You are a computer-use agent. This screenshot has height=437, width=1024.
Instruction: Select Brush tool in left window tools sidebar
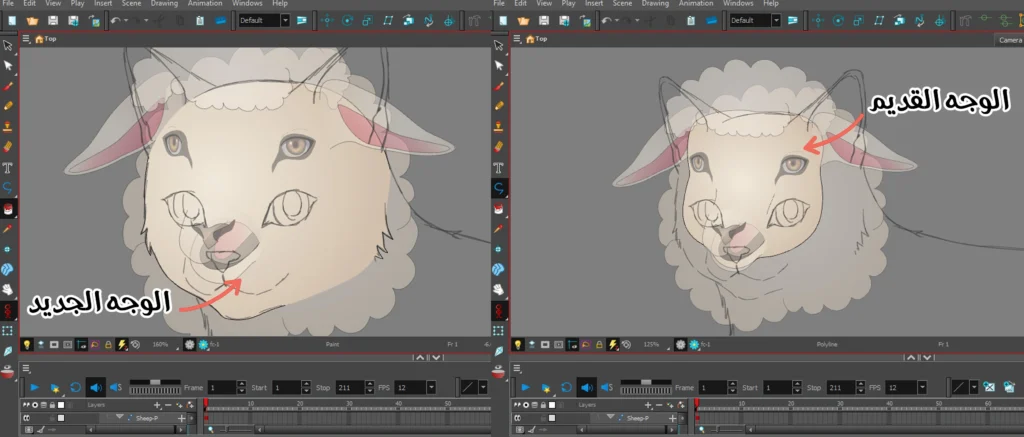[8, 86]
